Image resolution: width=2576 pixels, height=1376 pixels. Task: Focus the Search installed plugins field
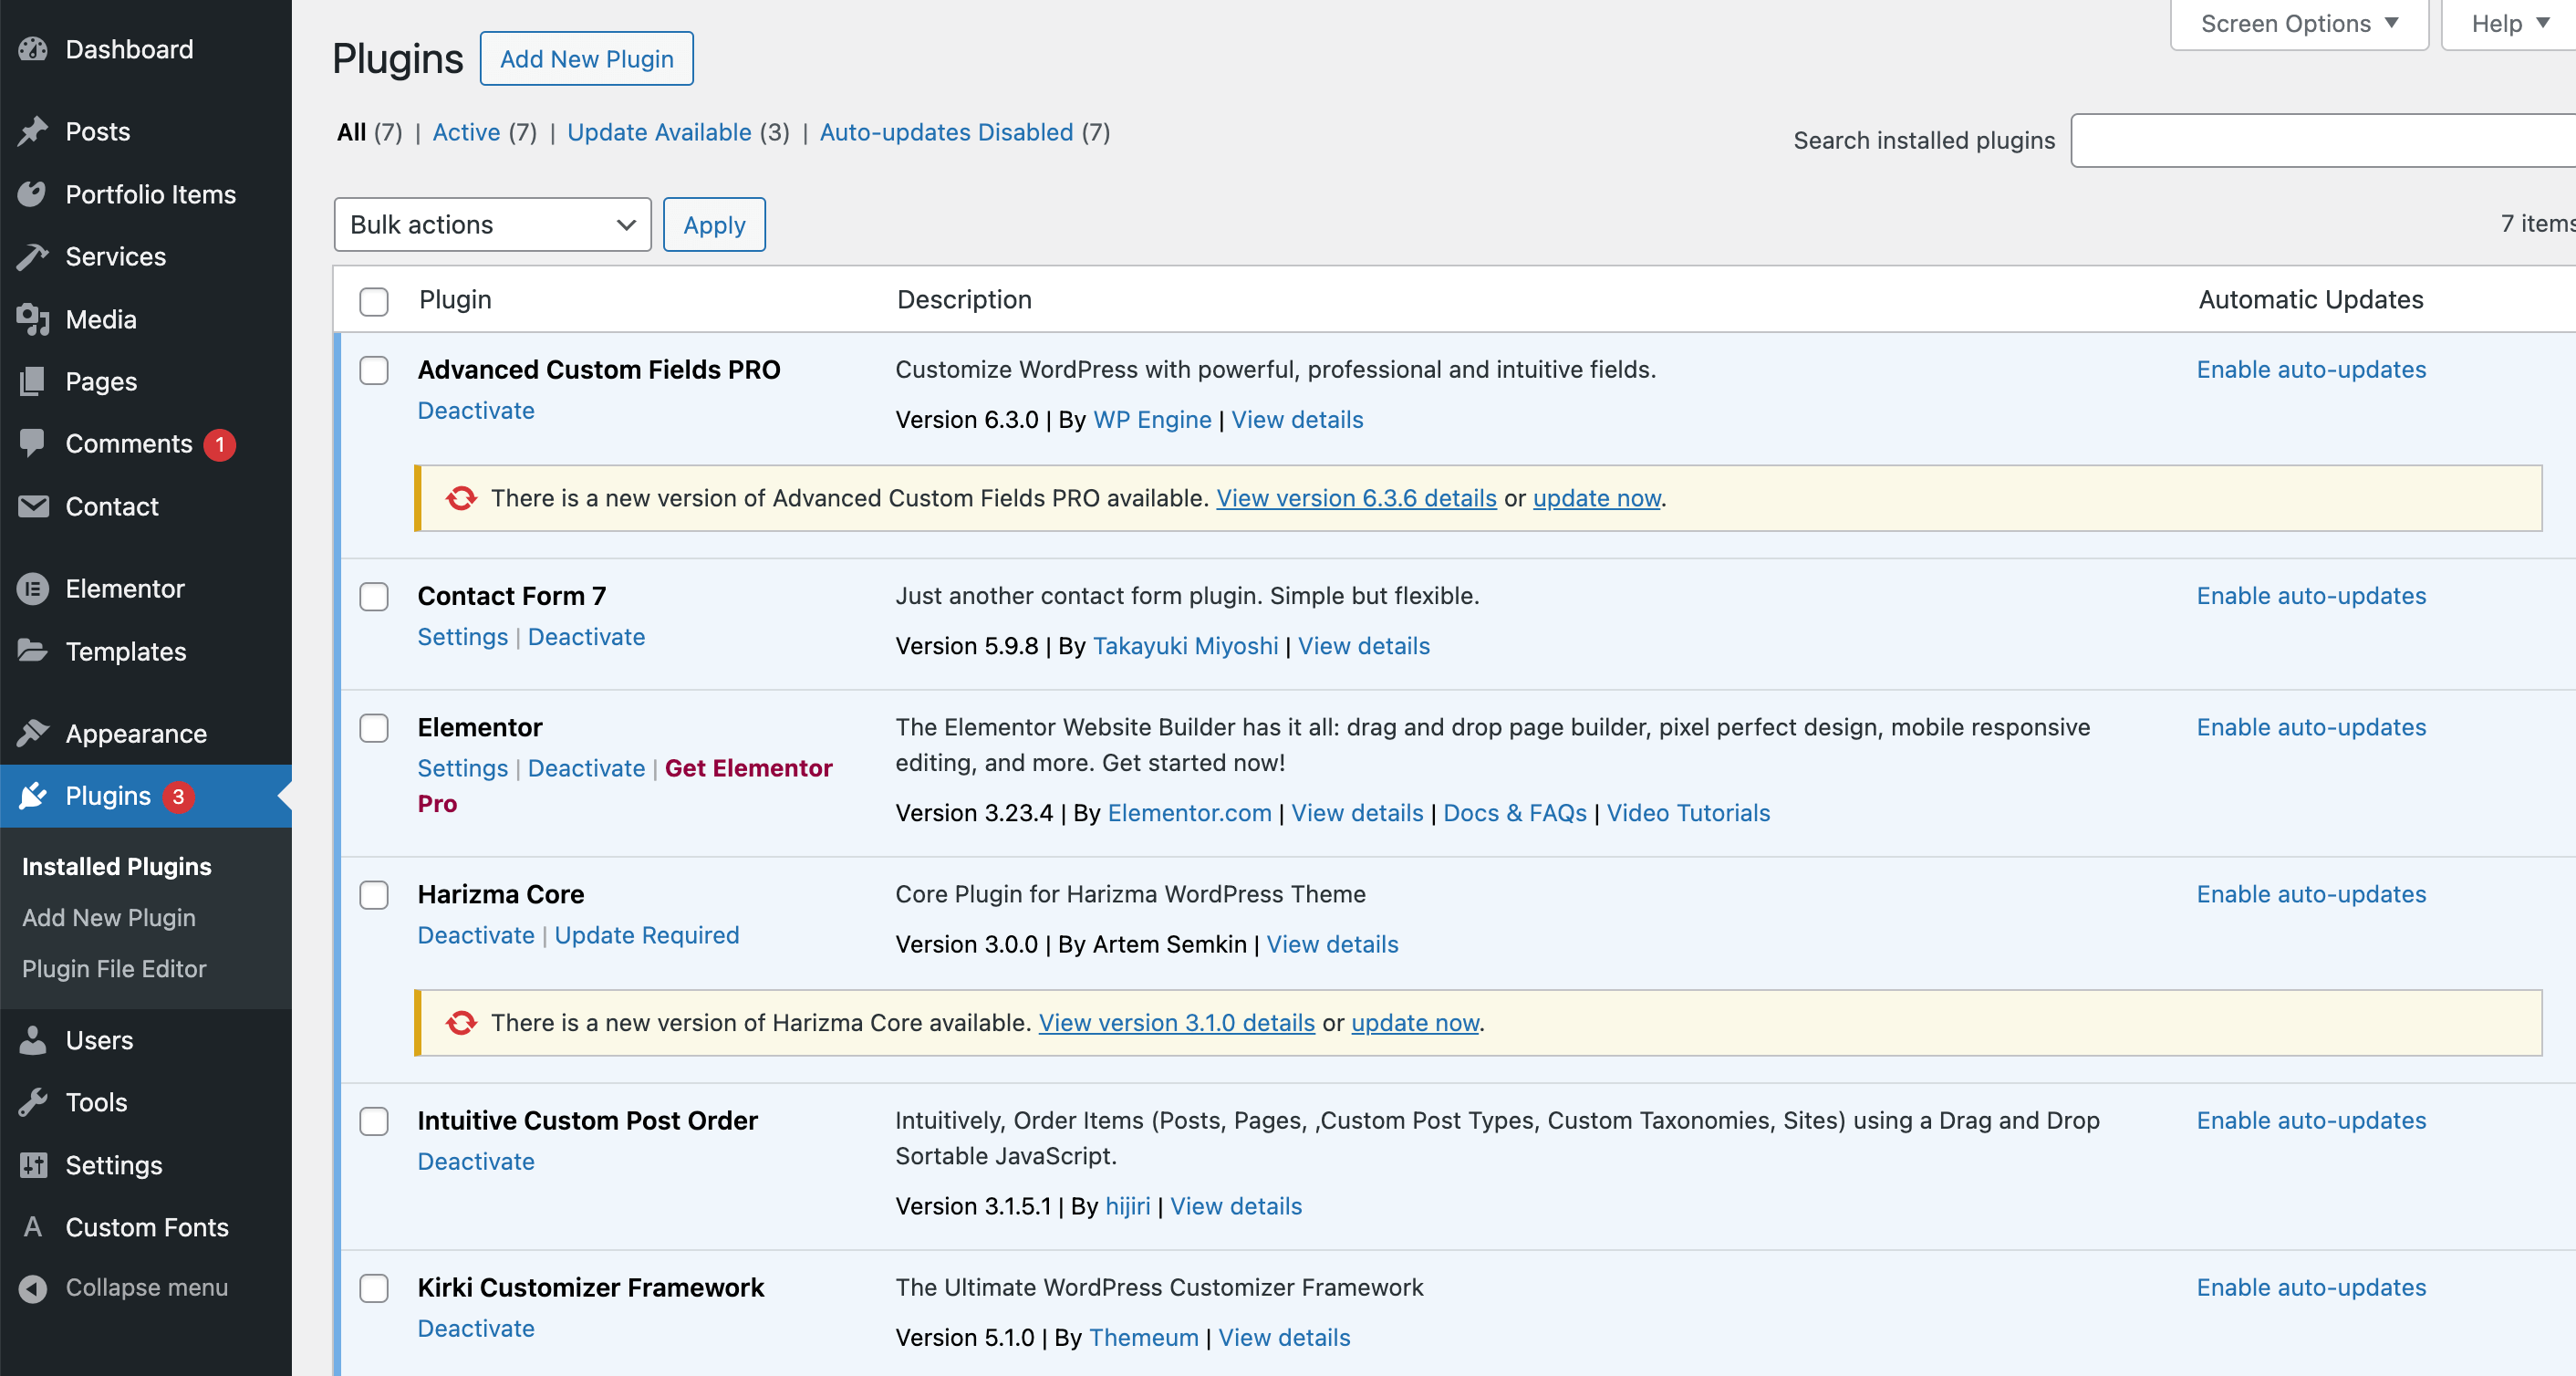[x=2320, y=141]
